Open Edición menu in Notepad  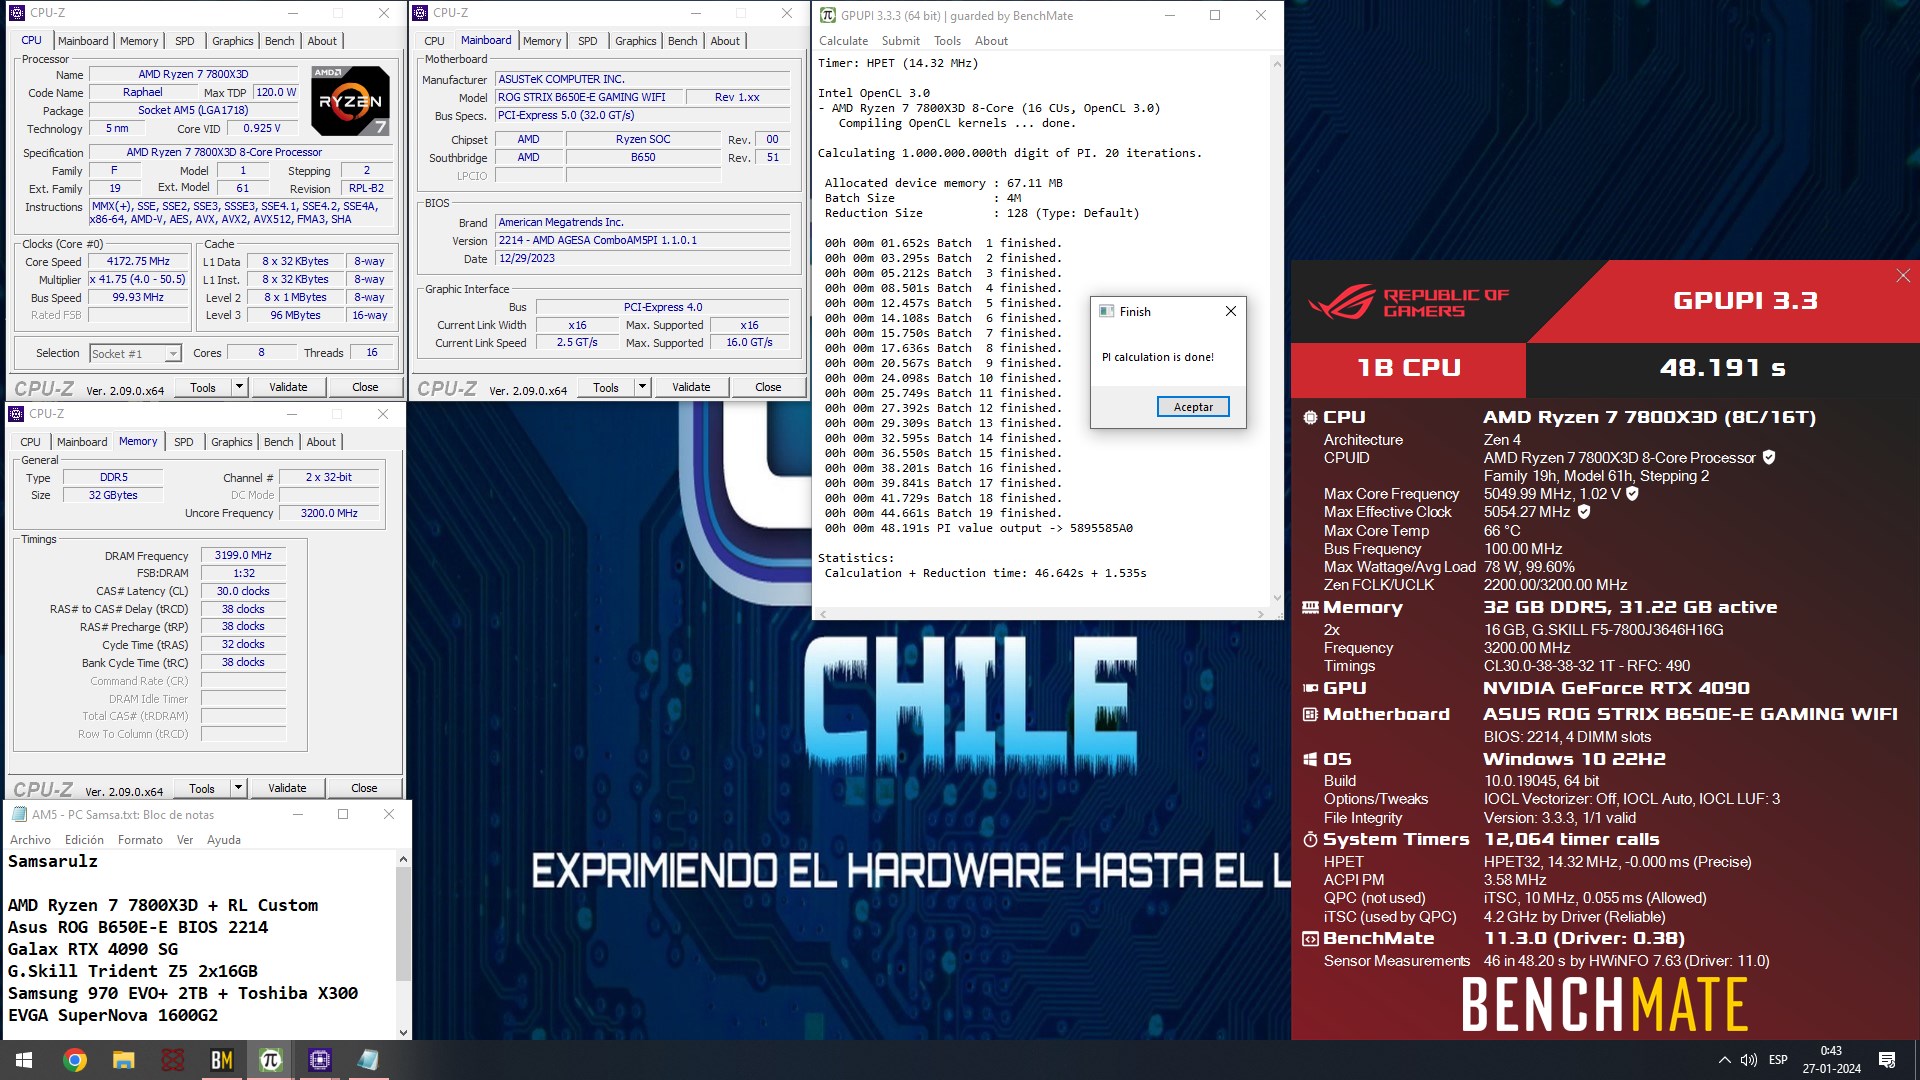(x=84, y=840)
